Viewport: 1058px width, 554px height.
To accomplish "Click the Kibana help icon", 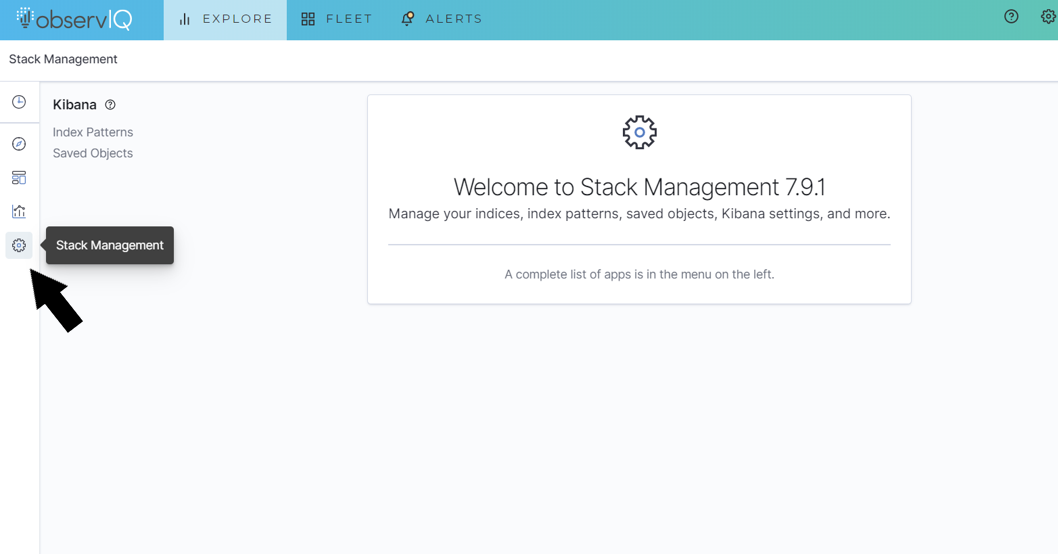I will point(110,105).
